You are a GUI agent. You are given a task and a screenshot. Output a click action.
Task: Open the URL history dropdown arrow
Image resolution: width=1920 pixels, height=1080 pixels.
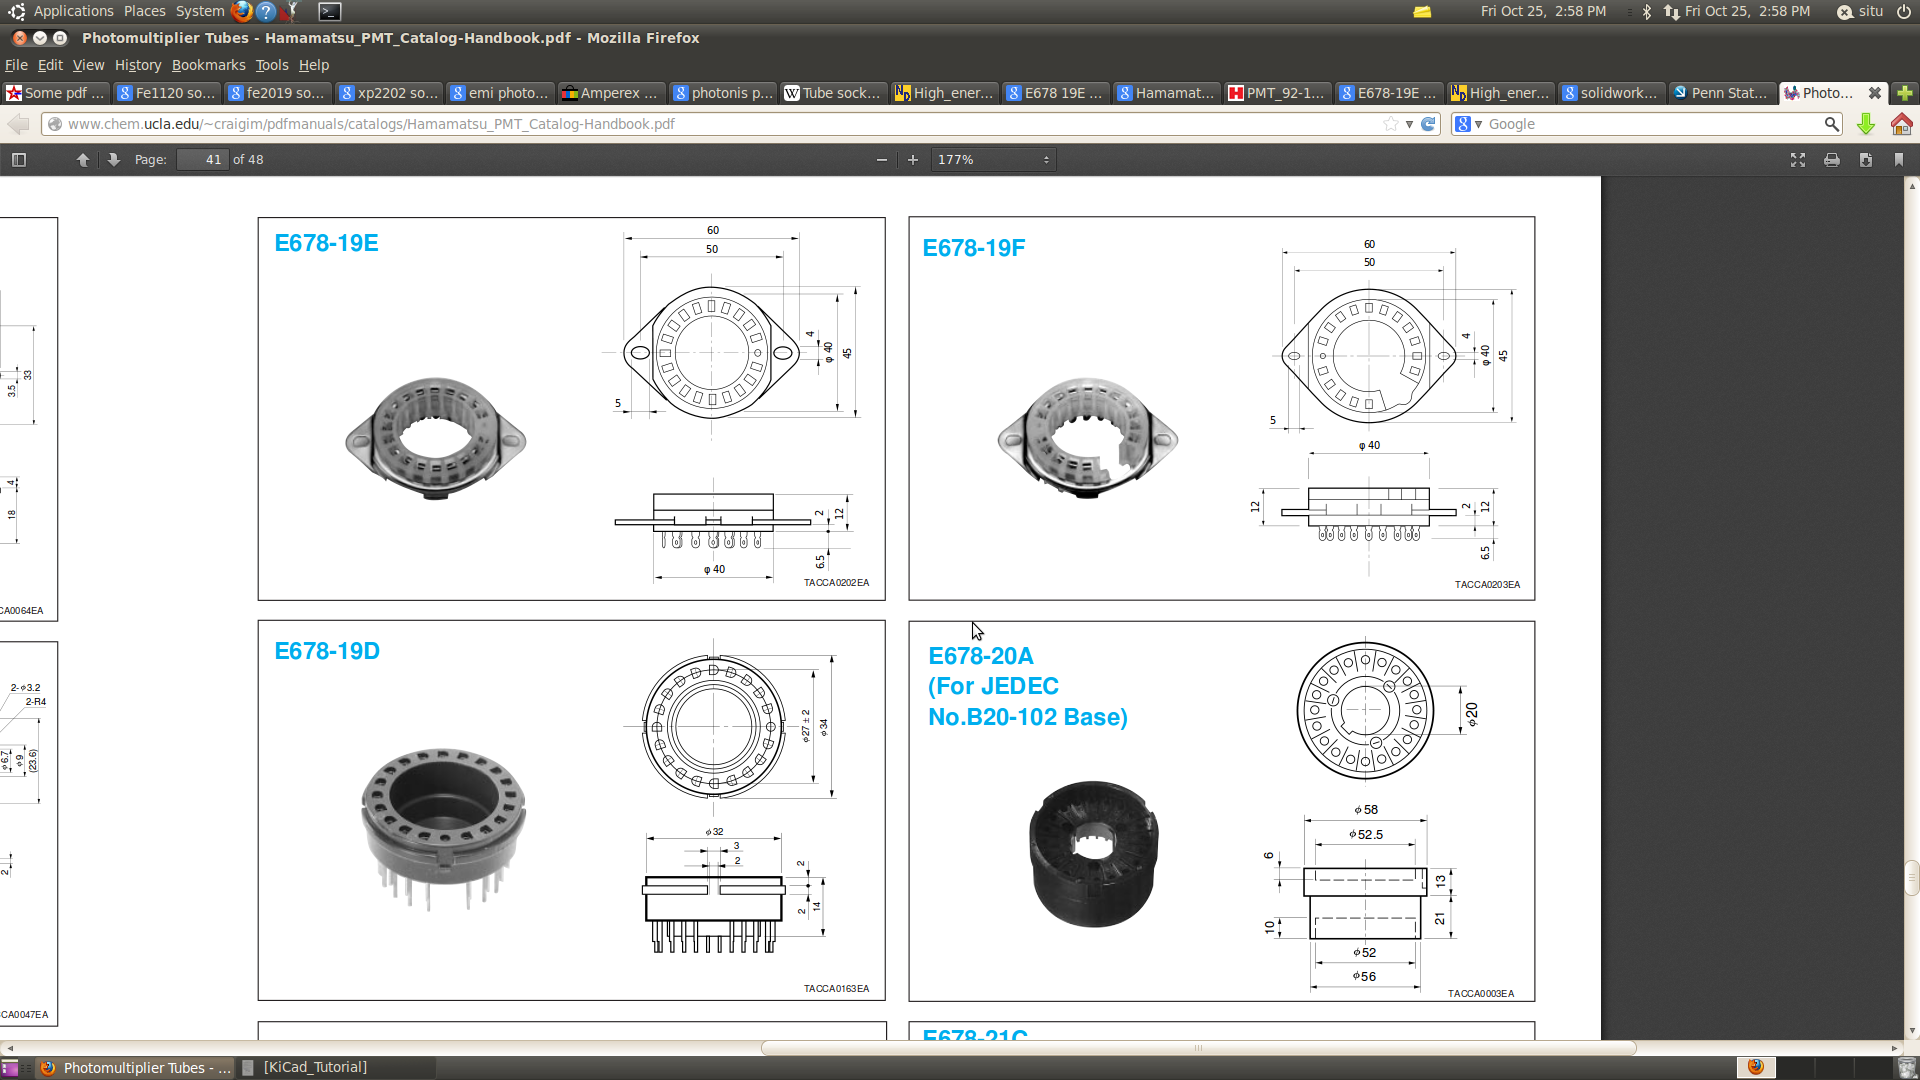[1409, 124]
